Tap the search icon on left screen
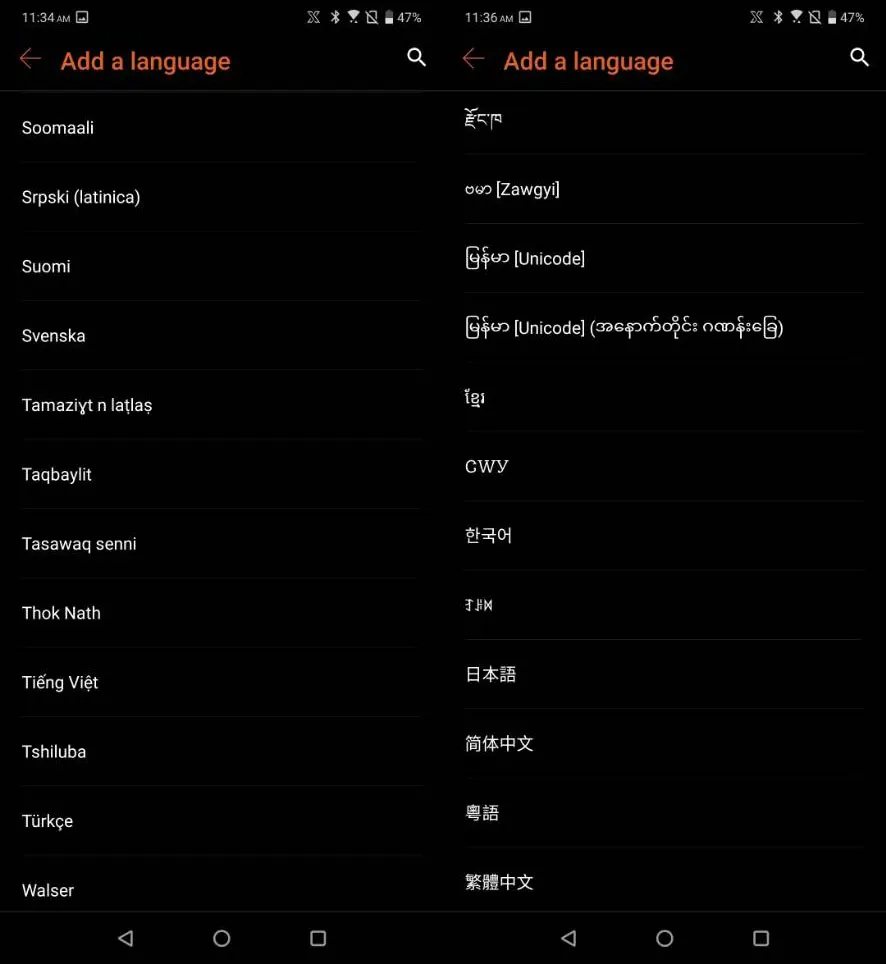This screenshot has height=964, width=886. pos(416,58)
